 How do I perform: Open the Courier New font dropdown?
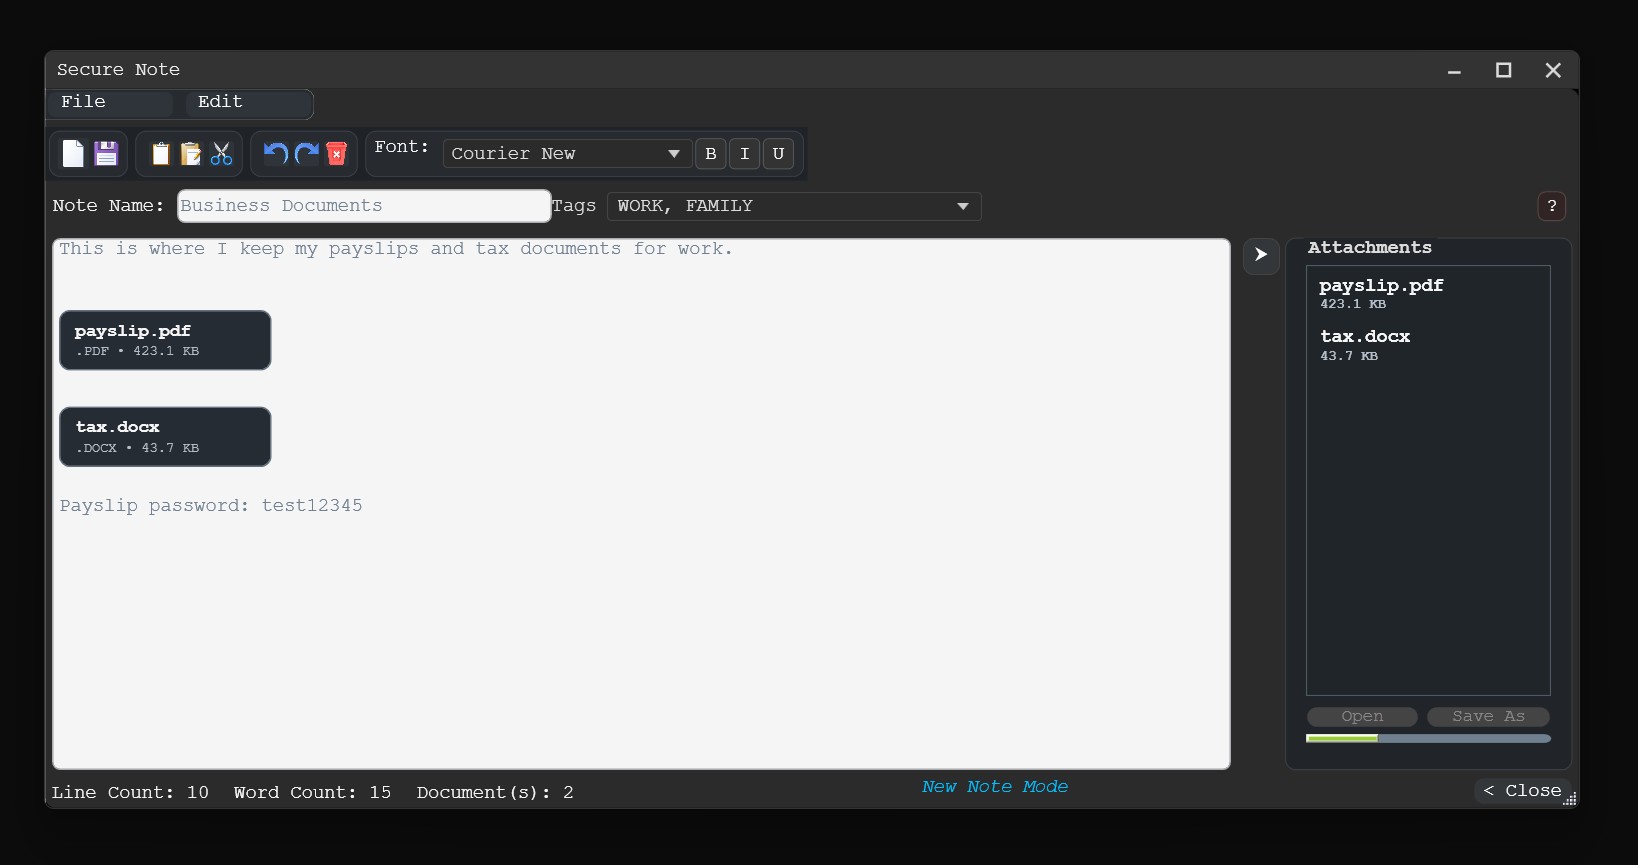[x=567, y=154]
